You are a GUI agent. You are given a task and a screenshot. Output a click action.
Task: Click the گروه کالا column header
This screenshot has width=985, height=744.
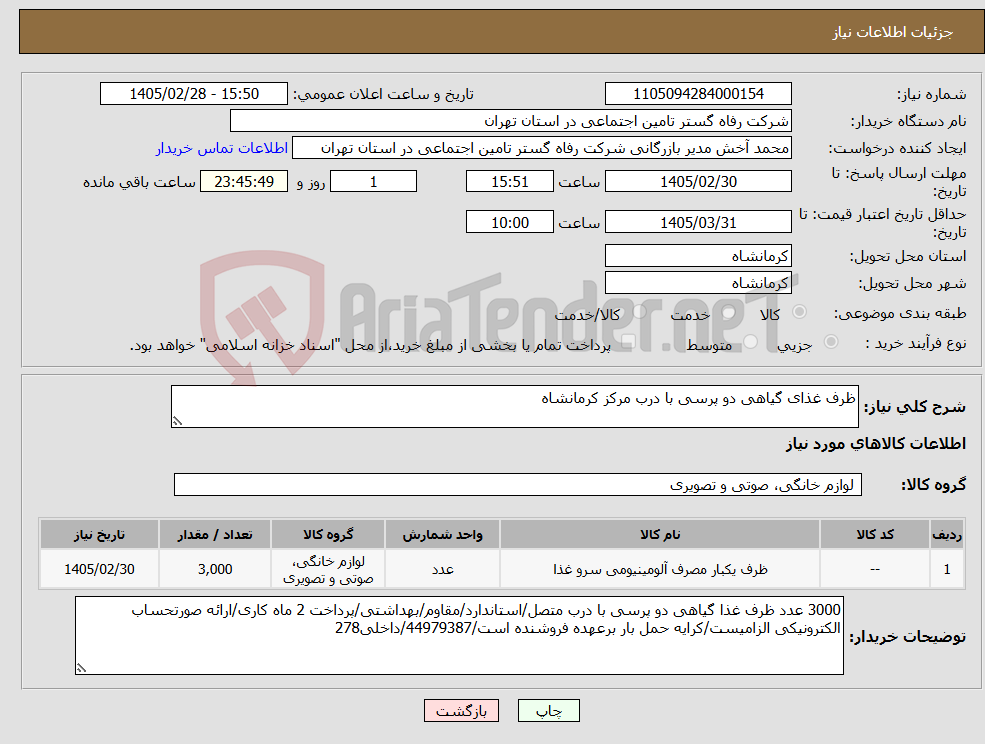[x=328, y=534]
